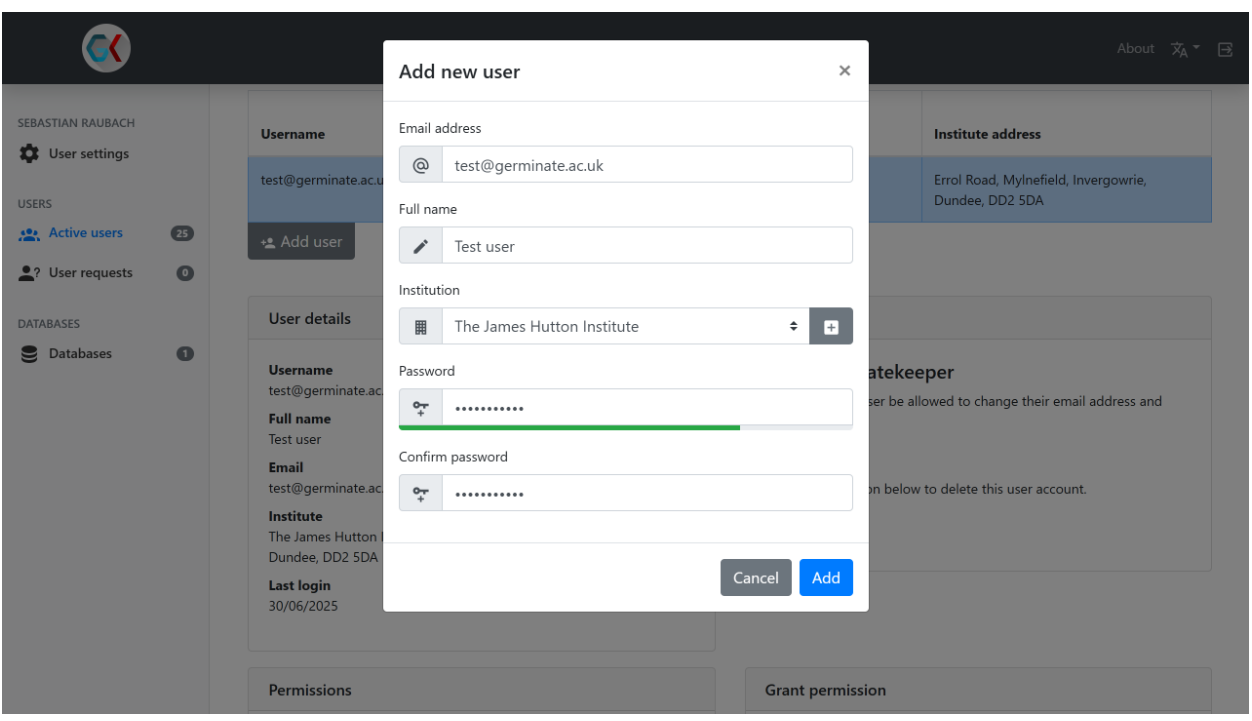Viewport: 1252px width, 721px height.
Task: Click the building icon beside Institution
Action: 421,326
